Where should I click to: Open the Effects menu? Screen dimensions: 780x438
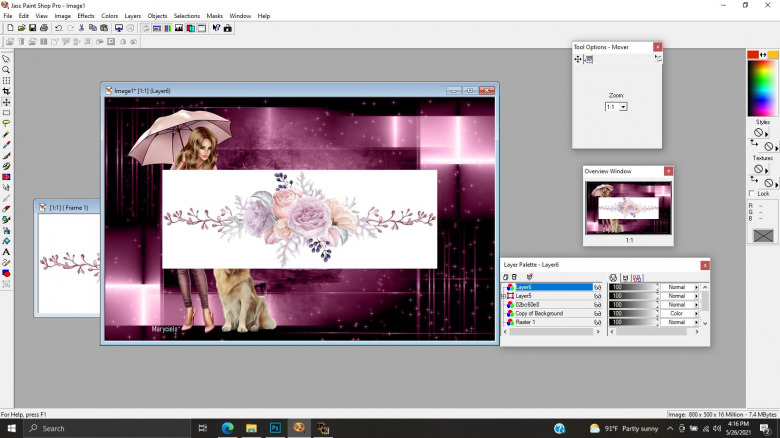86,16
